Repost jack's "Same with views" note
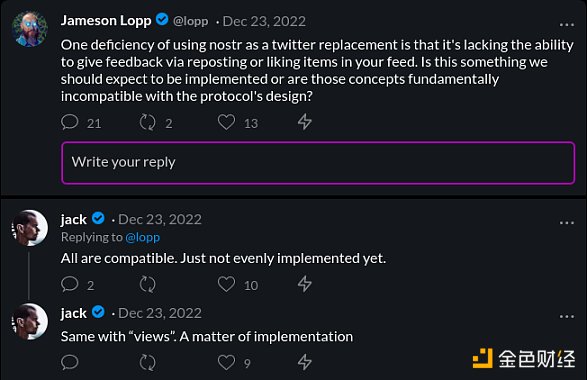 (147, 362)
